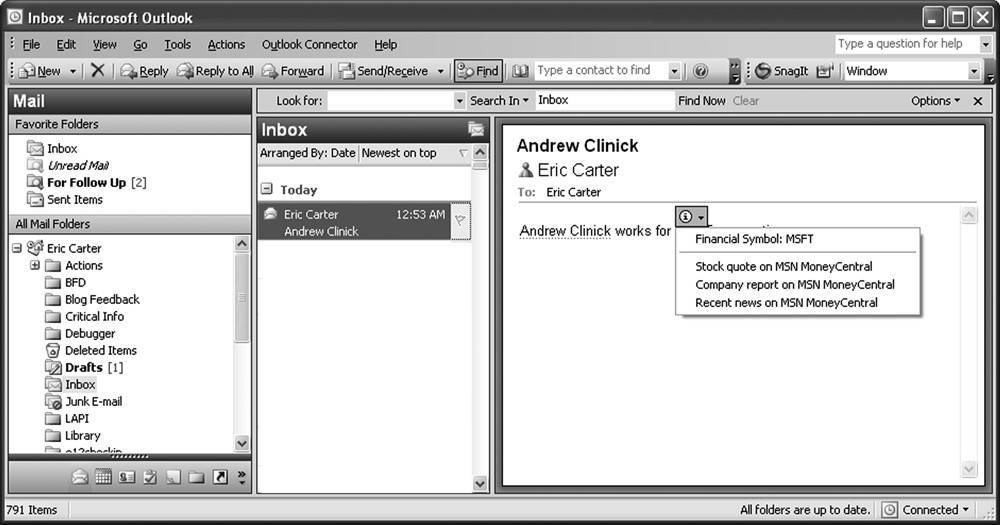The width and height of the screenshot is (1000, 525).
Task: Open the Go menu
Action: tap(140, 44)
